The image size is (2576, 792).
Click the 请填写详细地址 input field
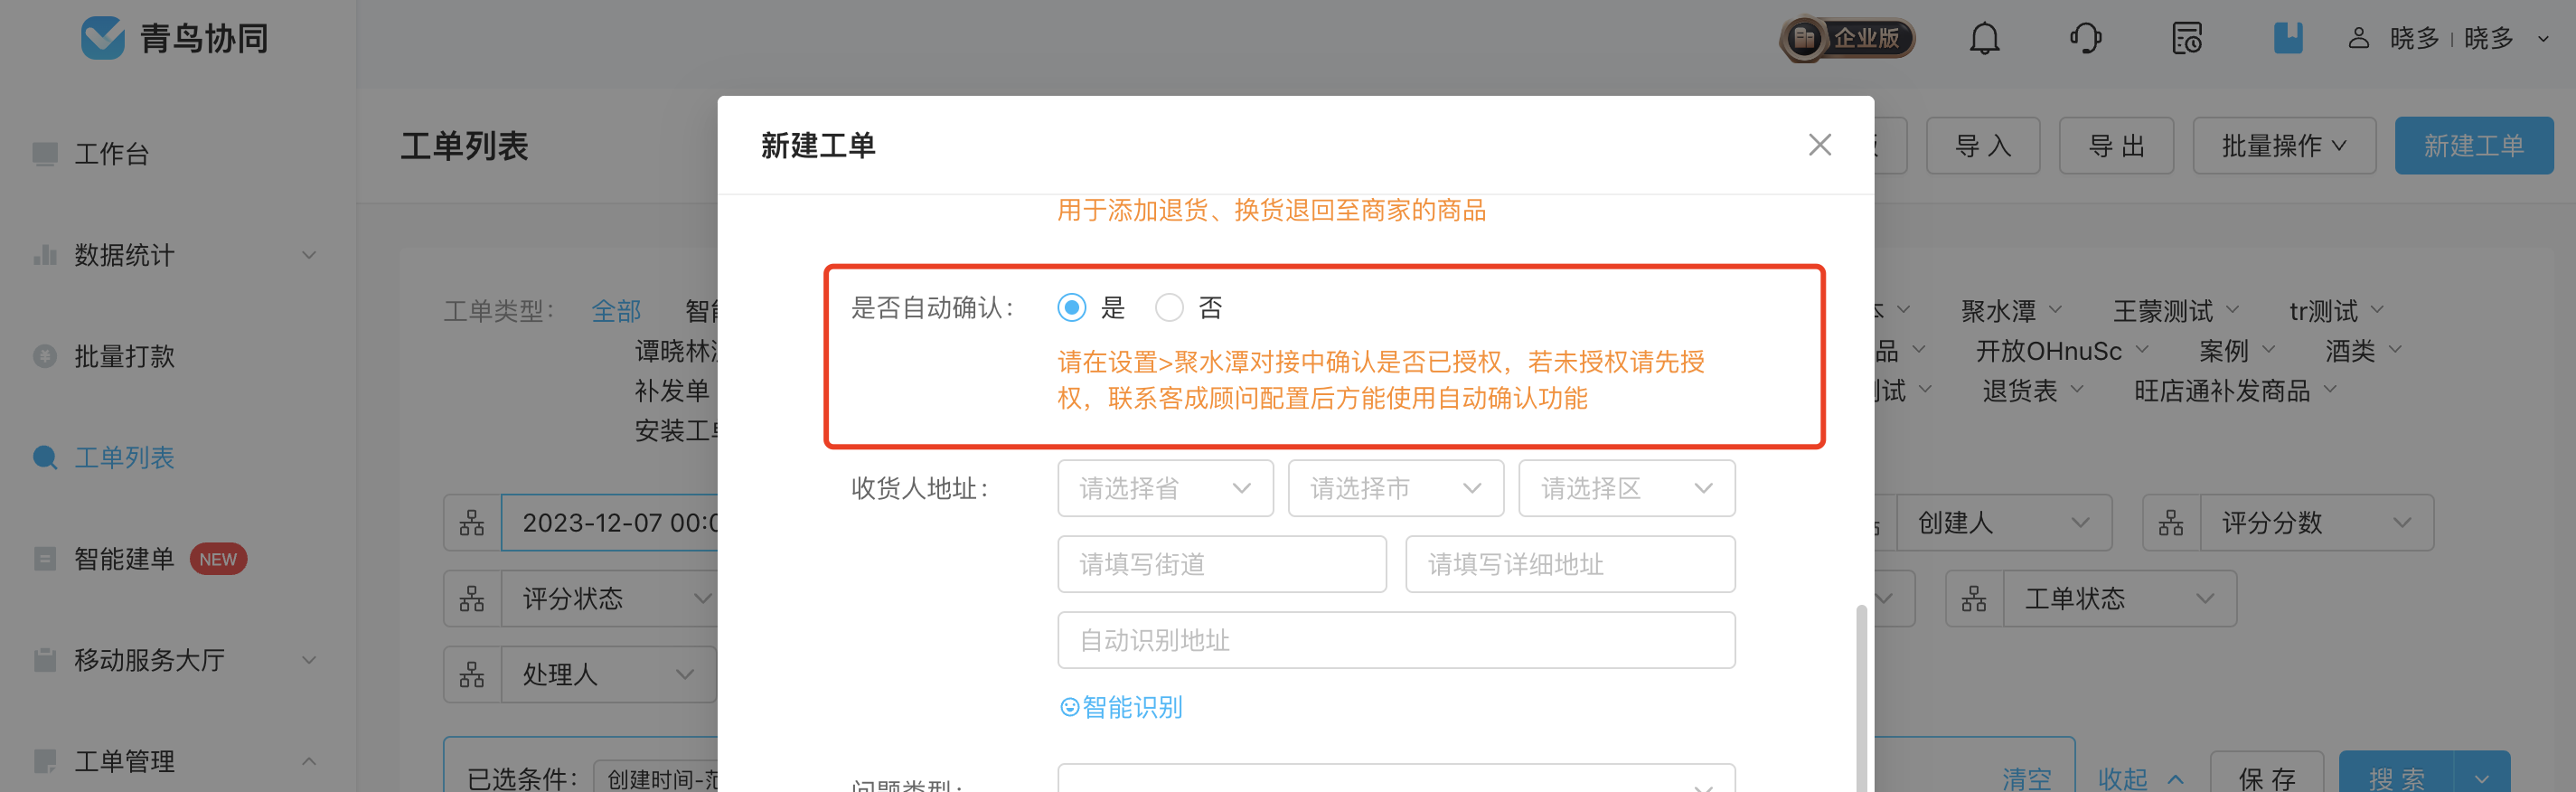coord(1569,564)
